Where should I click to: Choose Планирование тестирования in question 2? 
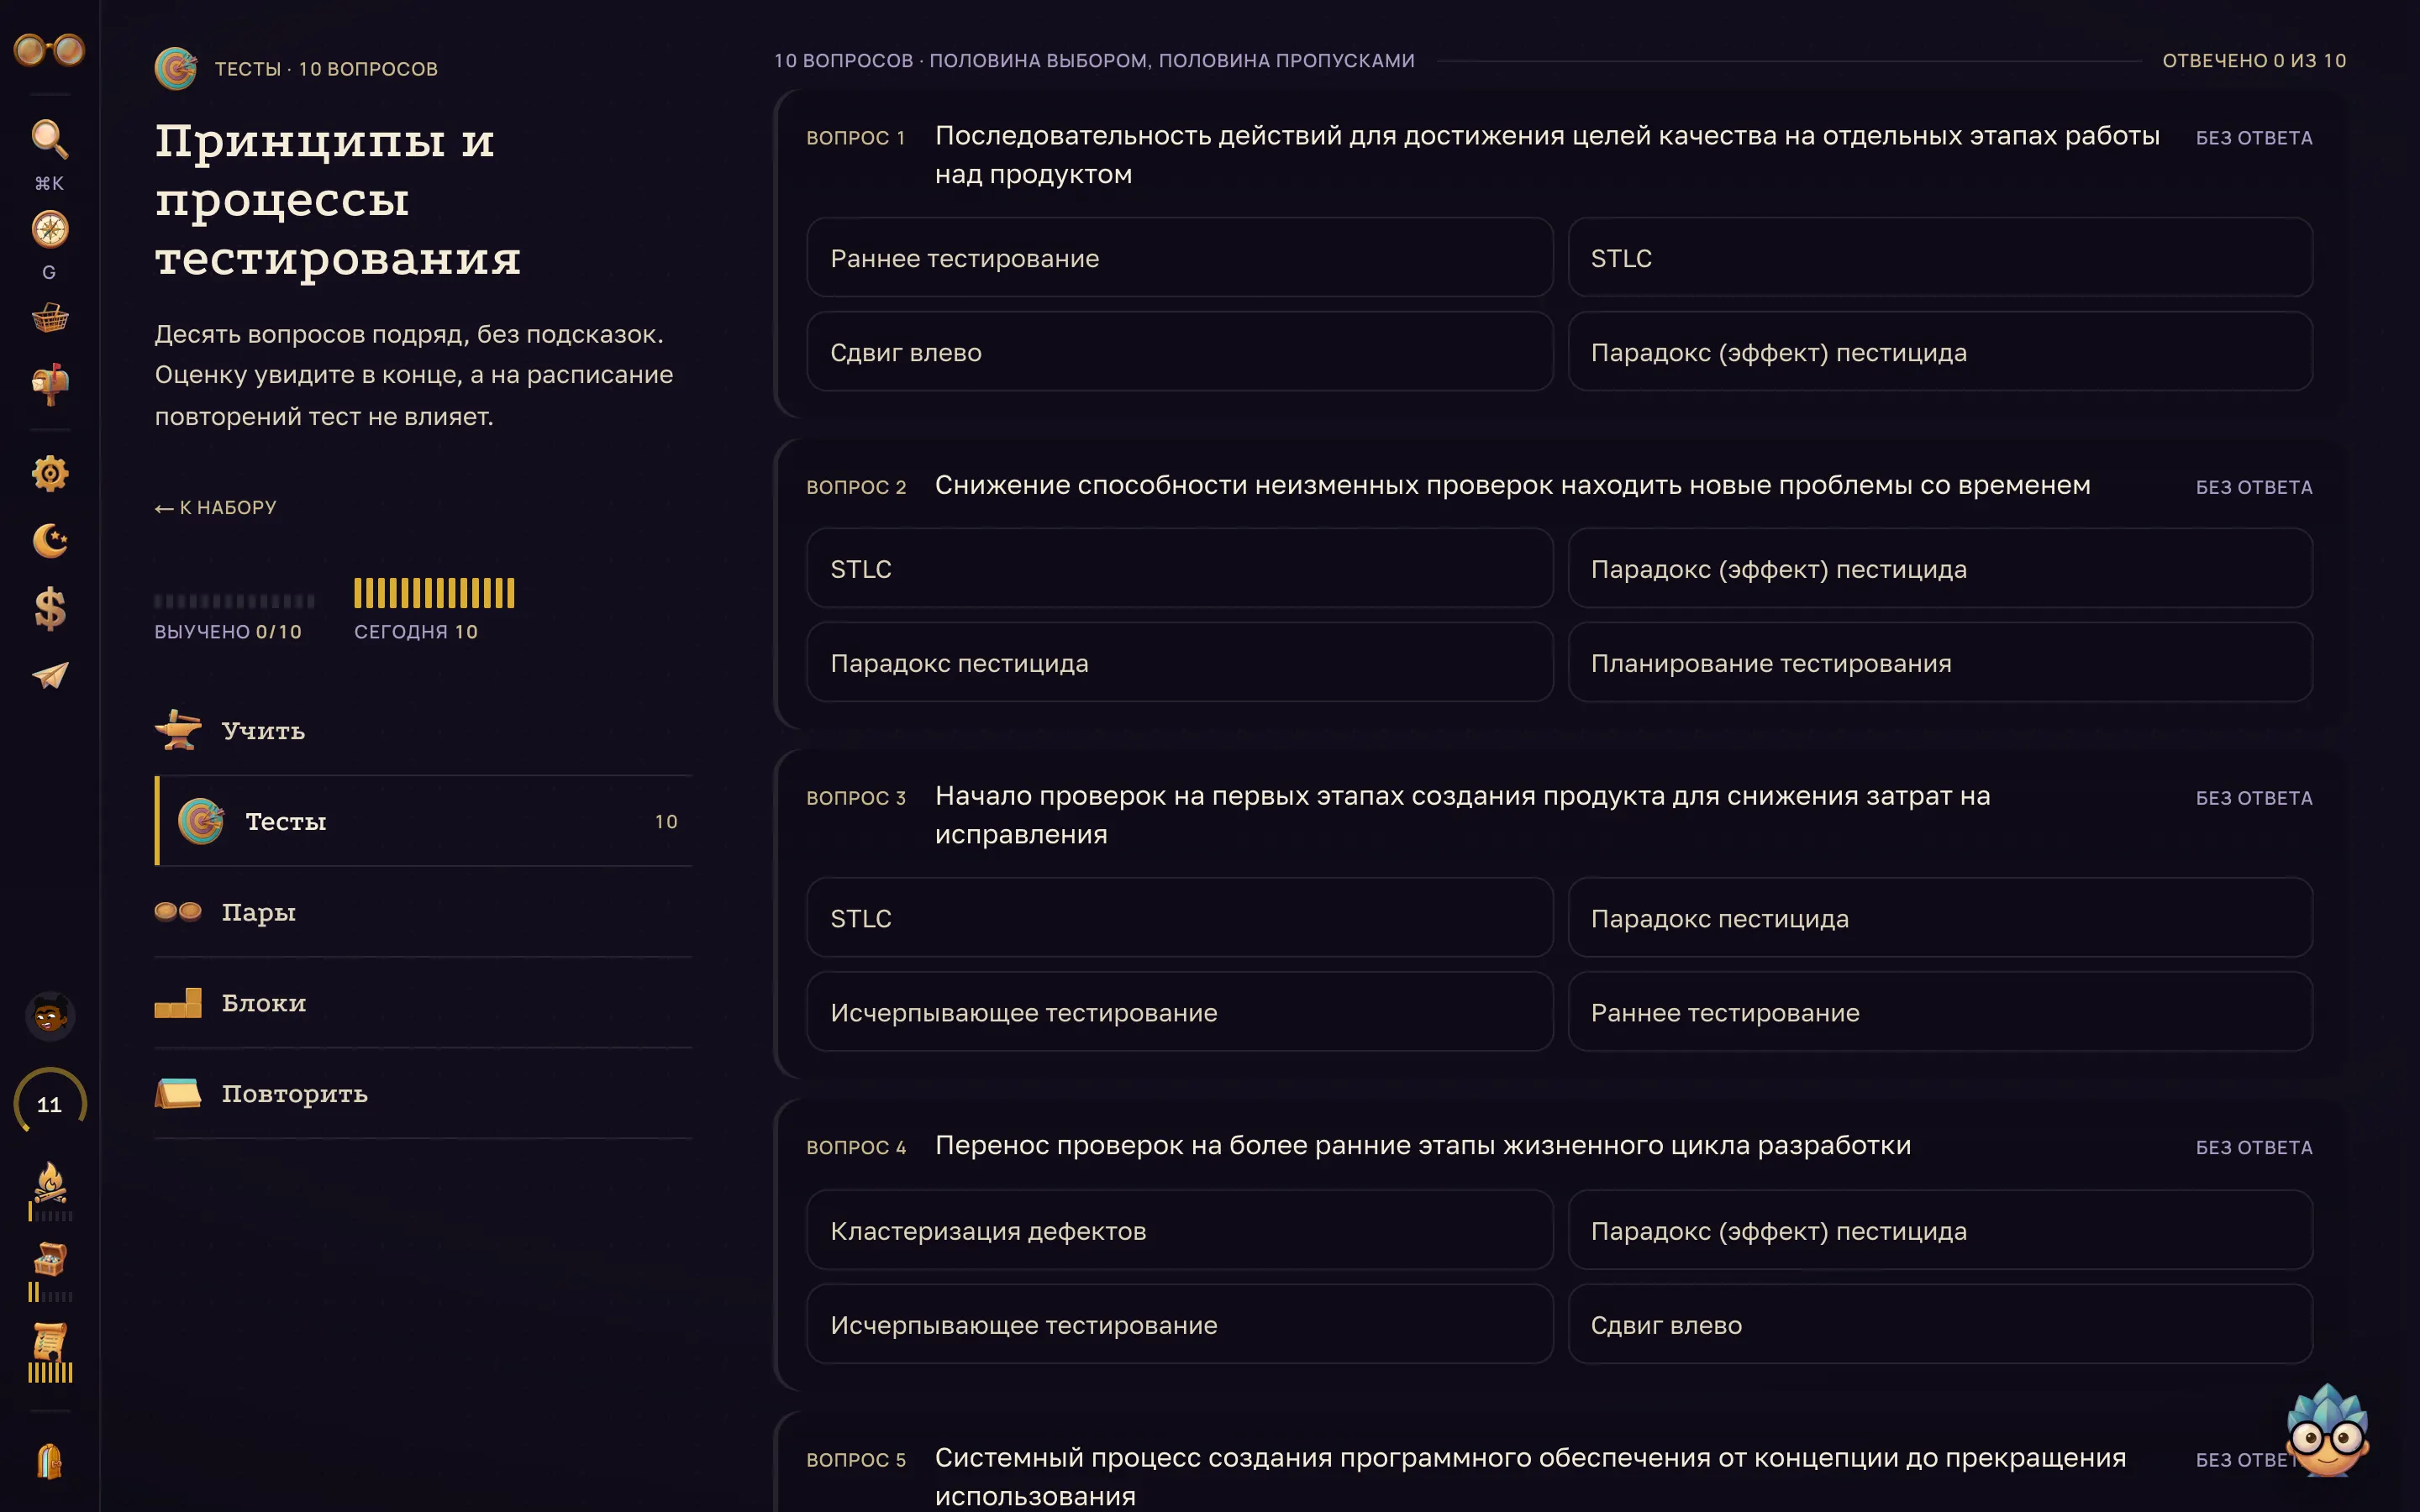(x=1940, y=662)
